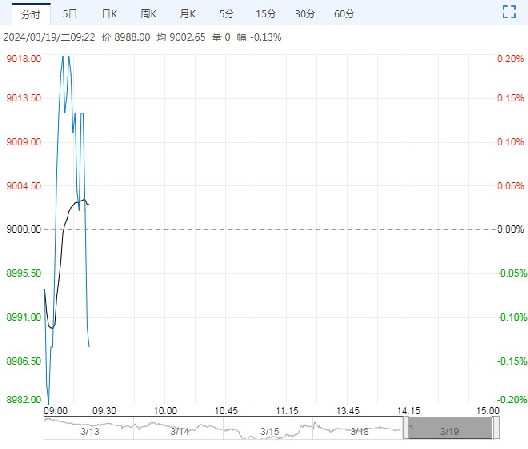Screen dimensions: 528x449
Task: Select the 30分 interval tab
Action: 305,14
